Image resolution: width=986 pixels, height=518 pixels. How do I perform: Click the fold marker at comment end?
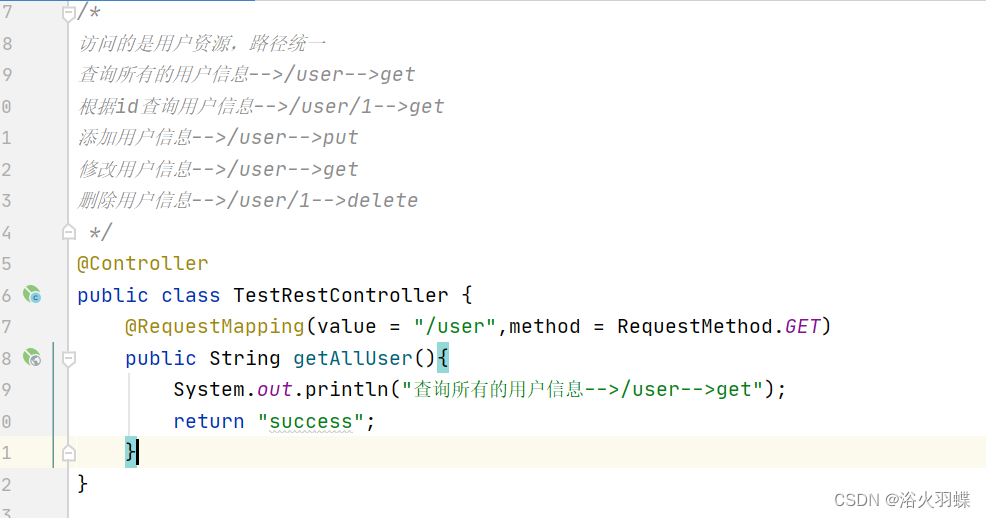(x=69, y=232)
